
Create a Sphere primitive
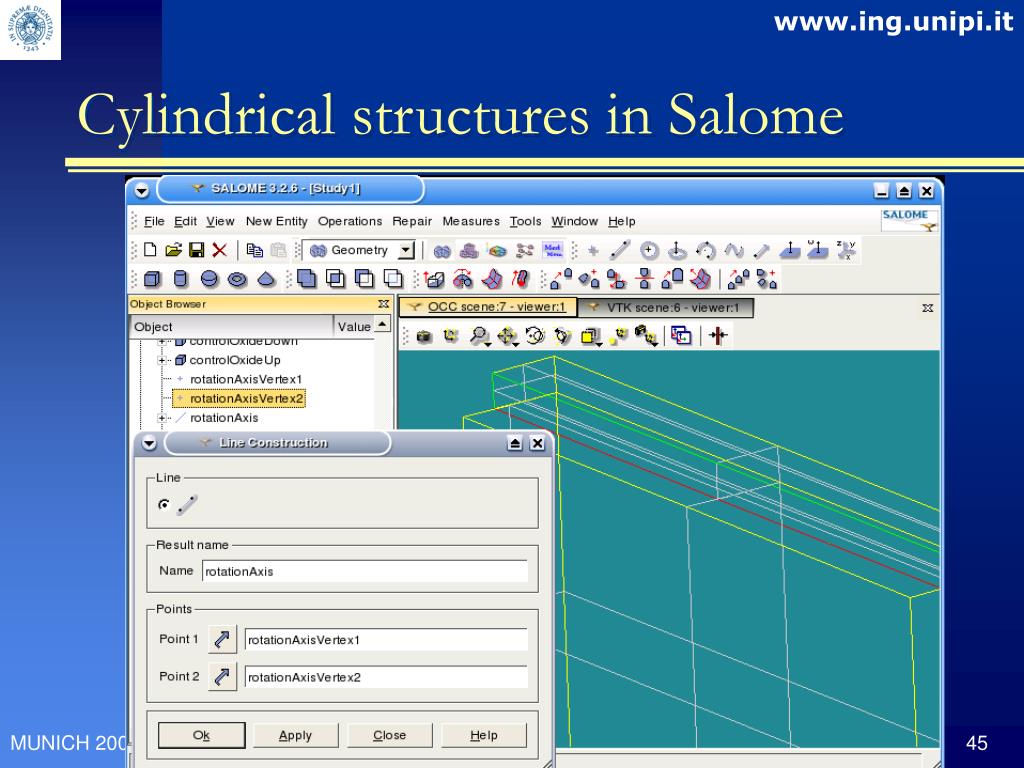click(209, 280)
